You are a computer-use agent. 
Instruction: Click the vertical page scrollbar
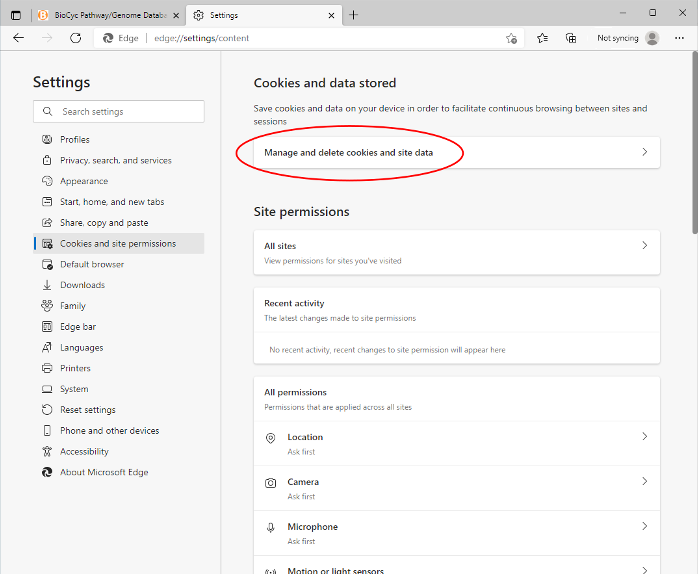click(693, 150)
